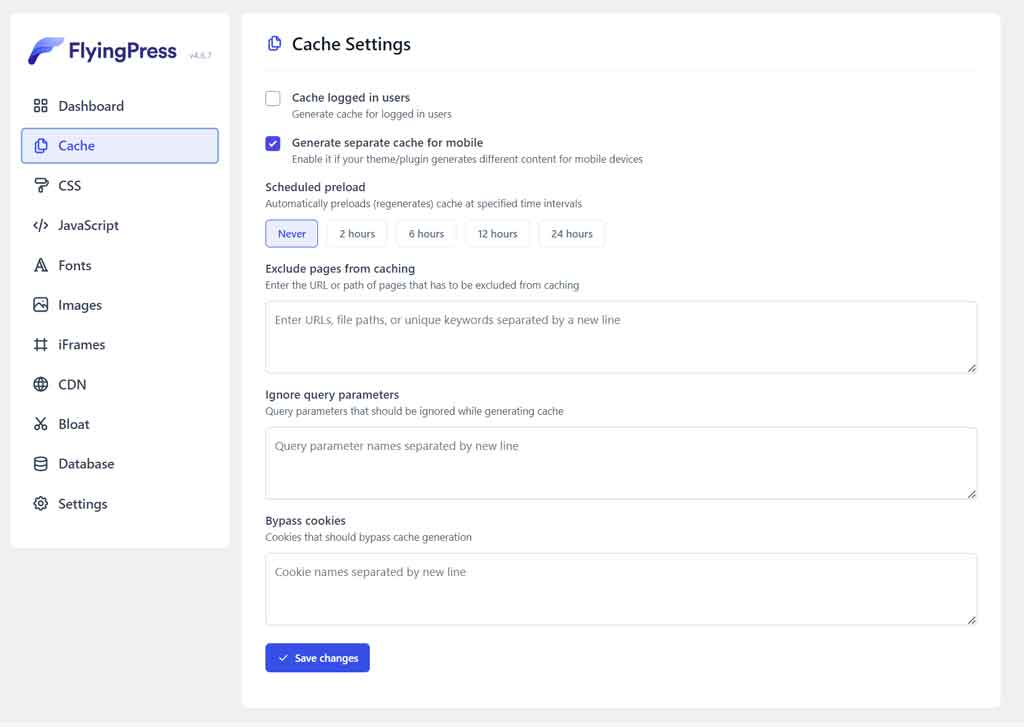Choose the 24 hours preload interval
This screenshot has height=727, width=1024.
572,234
